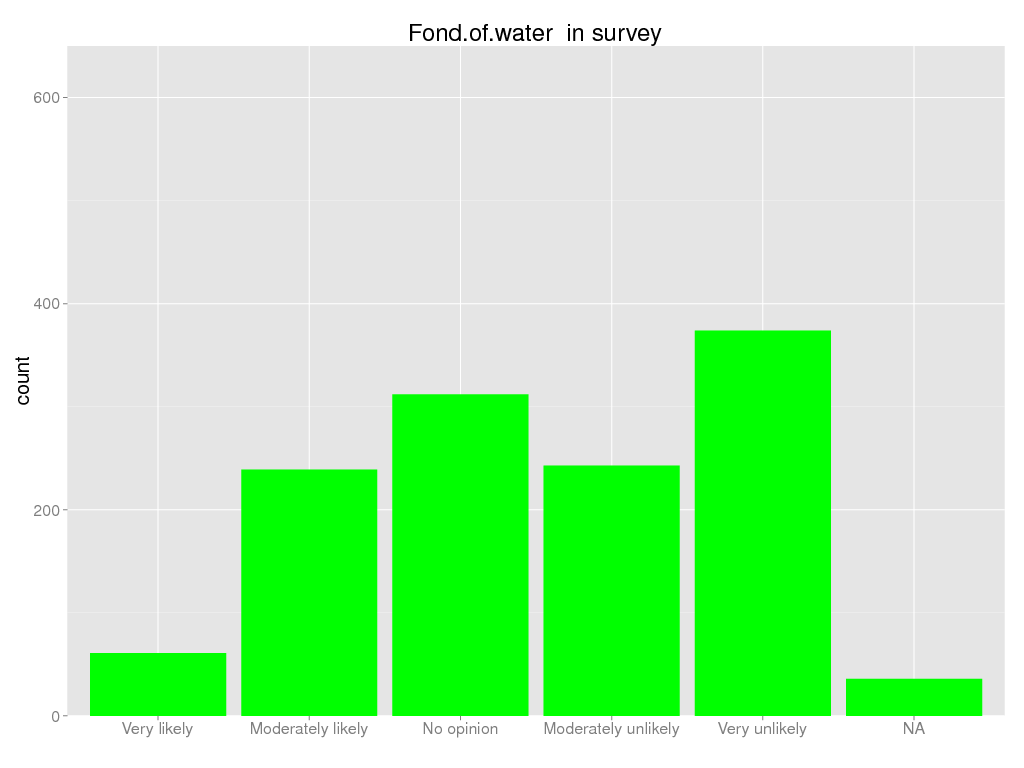Select the 400 y-axis tick label
This screenshot has width=1024, height=768.
48,303
